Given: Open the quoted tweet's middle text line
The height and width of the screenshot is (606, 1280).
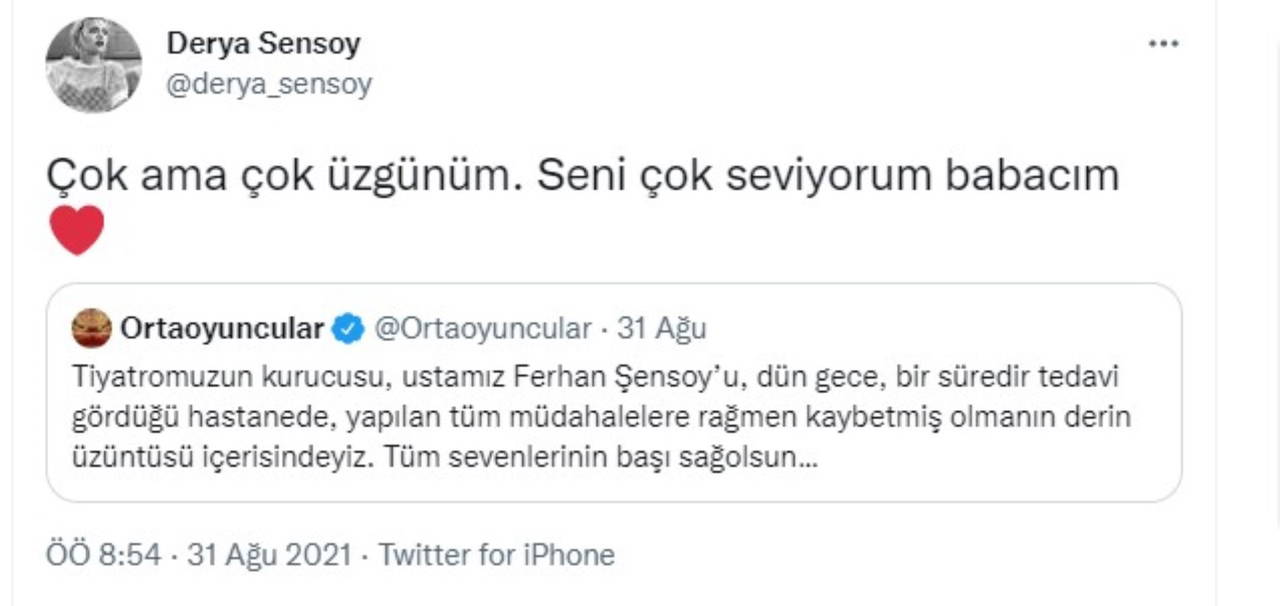Looking at the screenshot, I should (600, 418).
